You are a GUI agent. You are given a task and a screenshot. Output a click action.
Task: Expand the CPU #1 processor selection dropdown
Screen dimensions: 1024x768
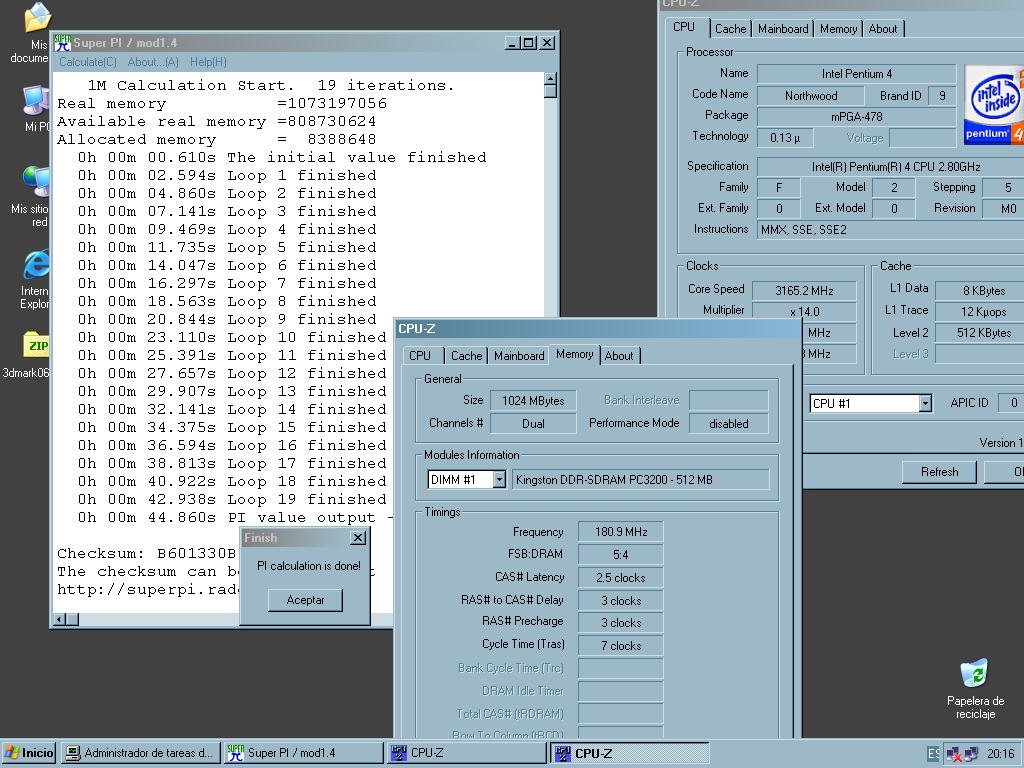coord(925,404)
